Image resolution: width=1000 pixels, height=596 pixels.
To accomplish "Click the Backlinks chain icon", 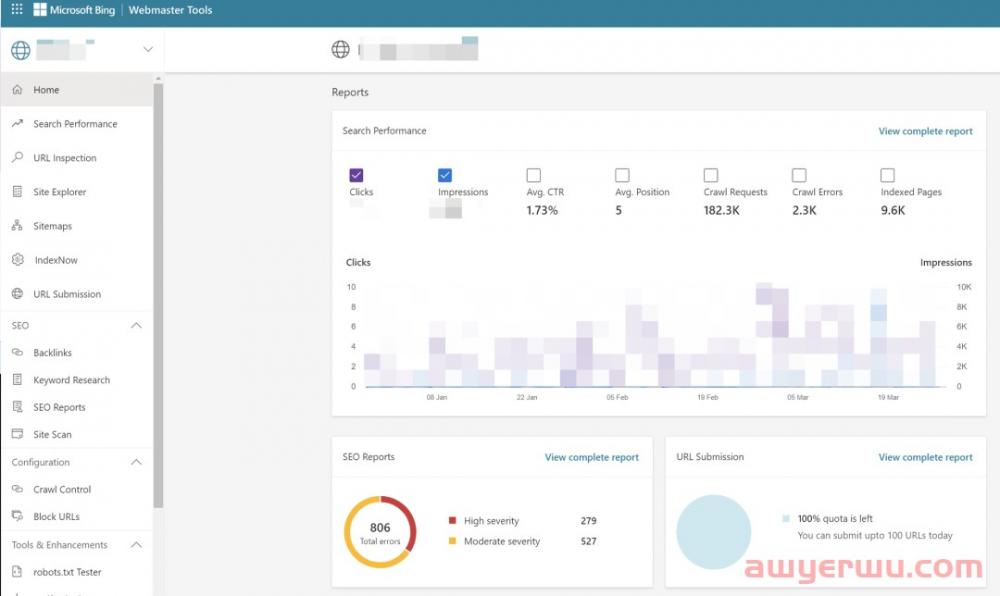I will pos(17,353).
